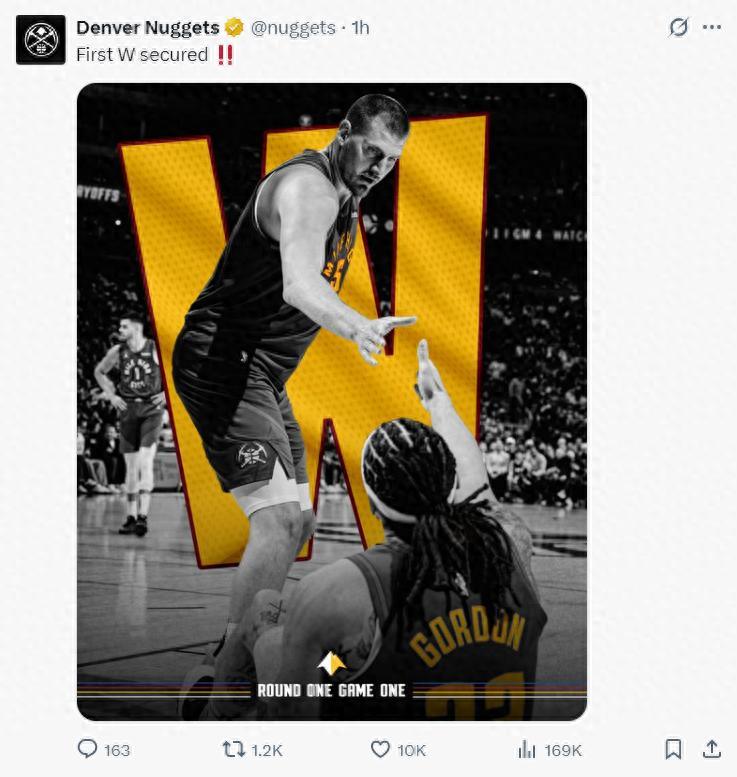Click the 10K likes count
Viewport: 737px width, 777px height.
pos(411,750)
